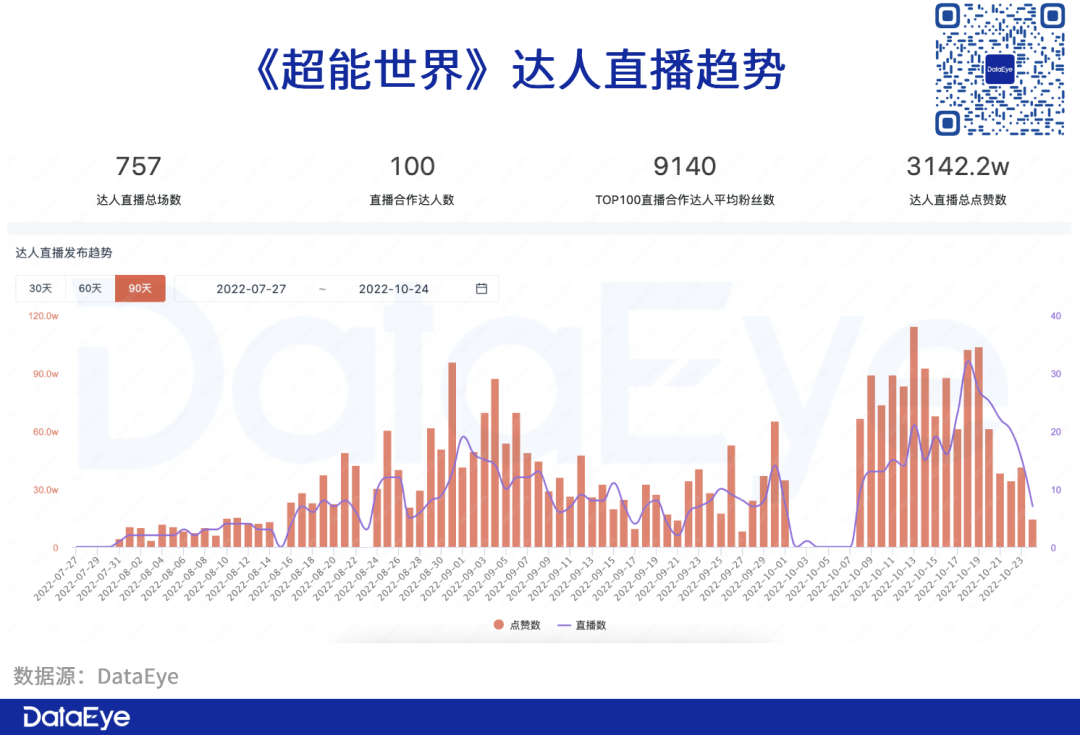Screen dimensions: 1080x735
Task: Open the start date field 2022-07-27
Action: [251, 289]
